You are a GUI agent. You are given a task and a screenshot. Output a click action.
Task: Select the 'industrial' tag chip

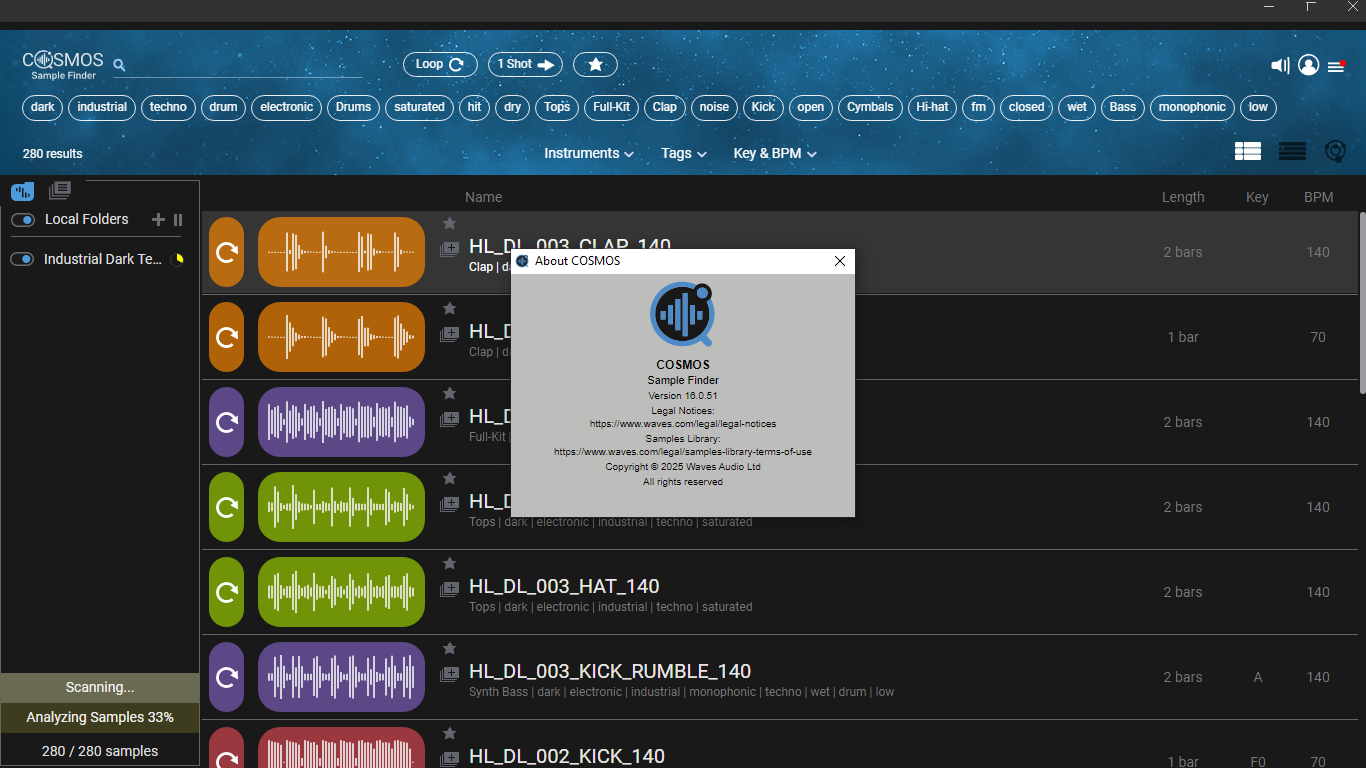pyautogui.click(x=102, y=107)
